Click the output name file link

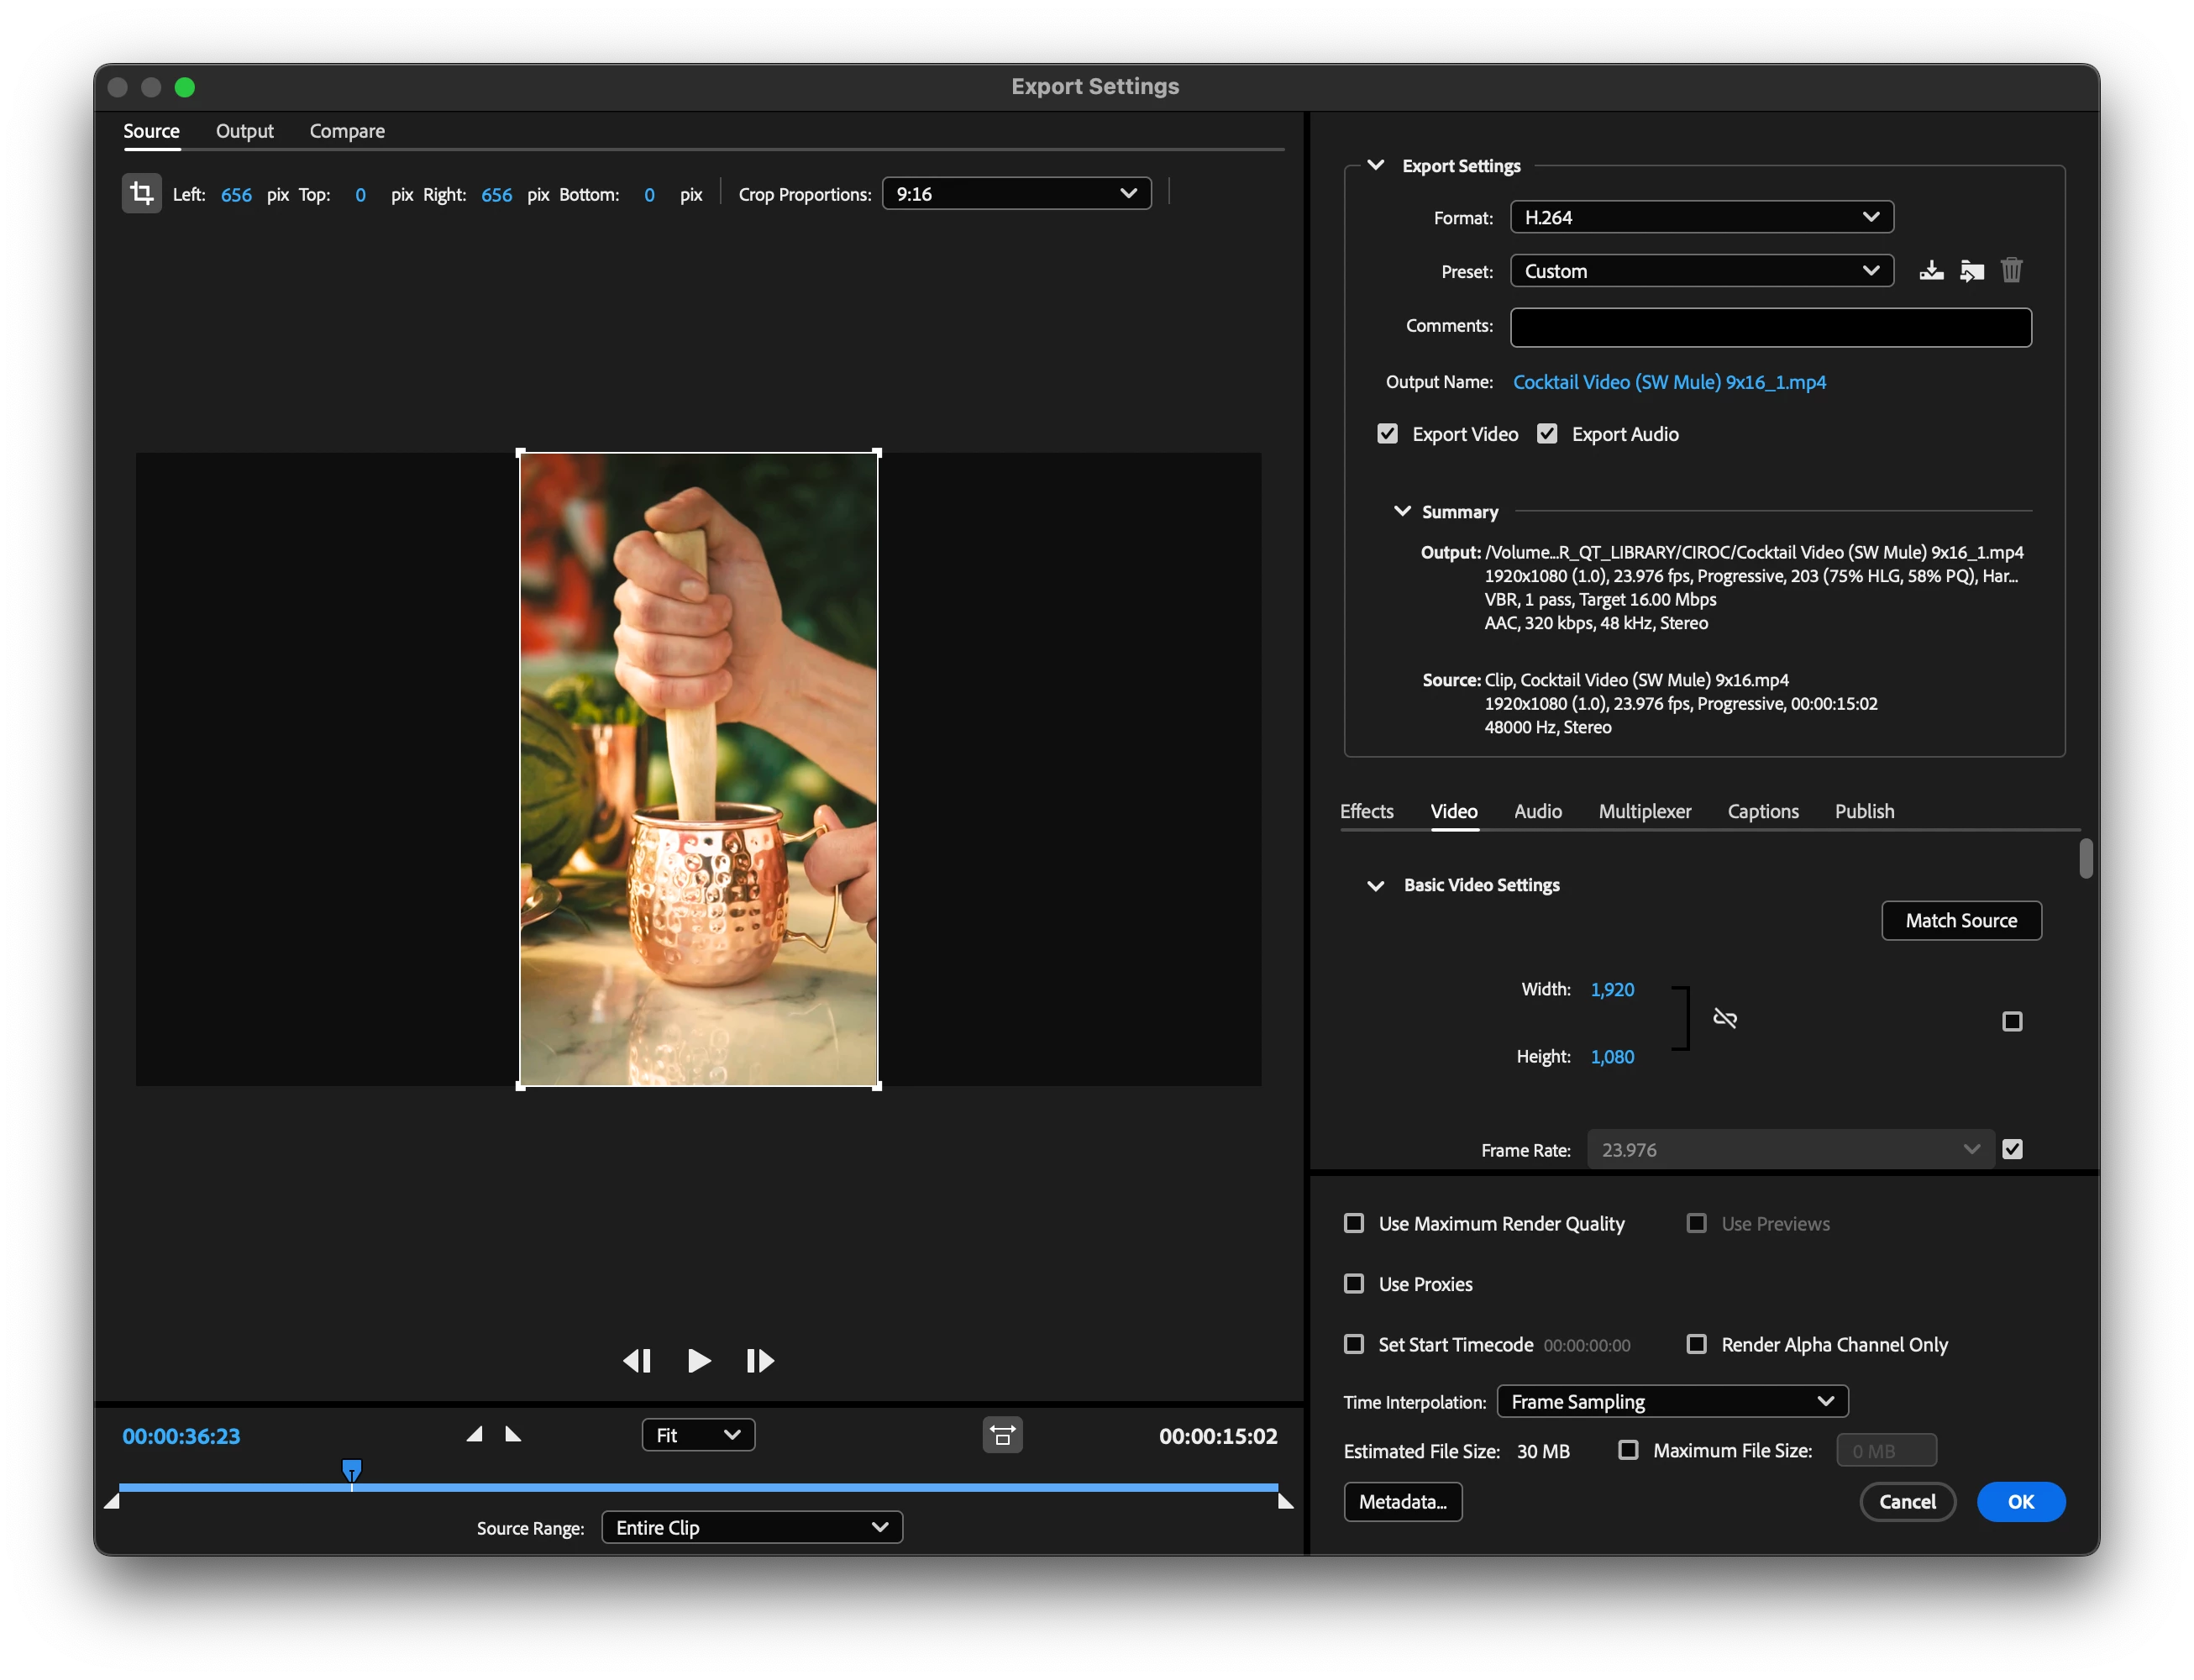click(x=1669, y=382)
